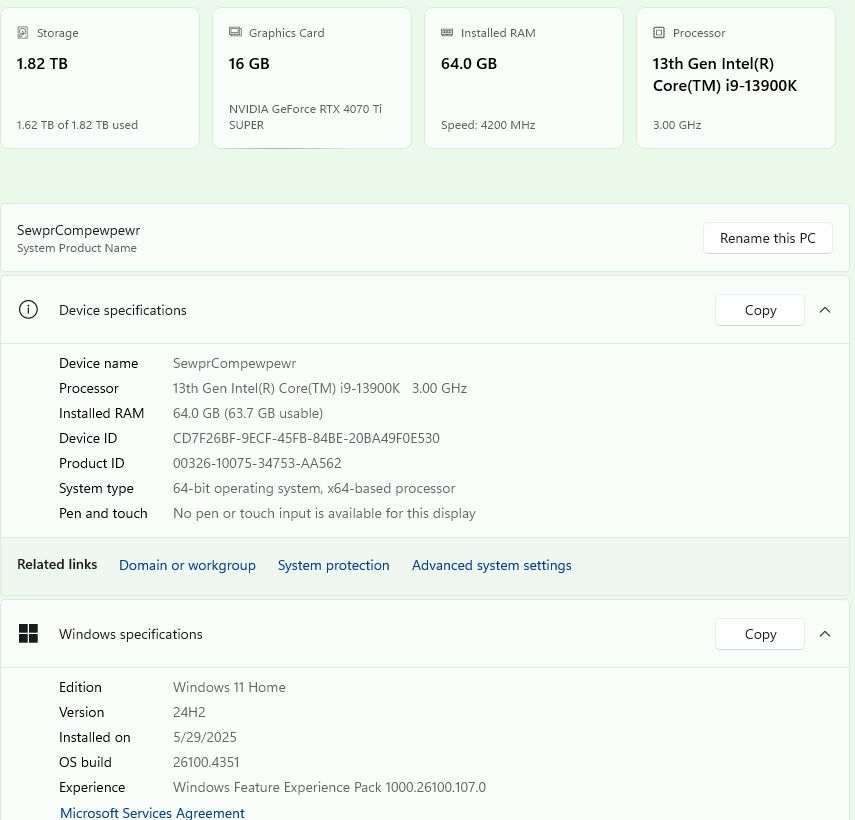
Task: Open the System protection link
Action: point(334,565)
